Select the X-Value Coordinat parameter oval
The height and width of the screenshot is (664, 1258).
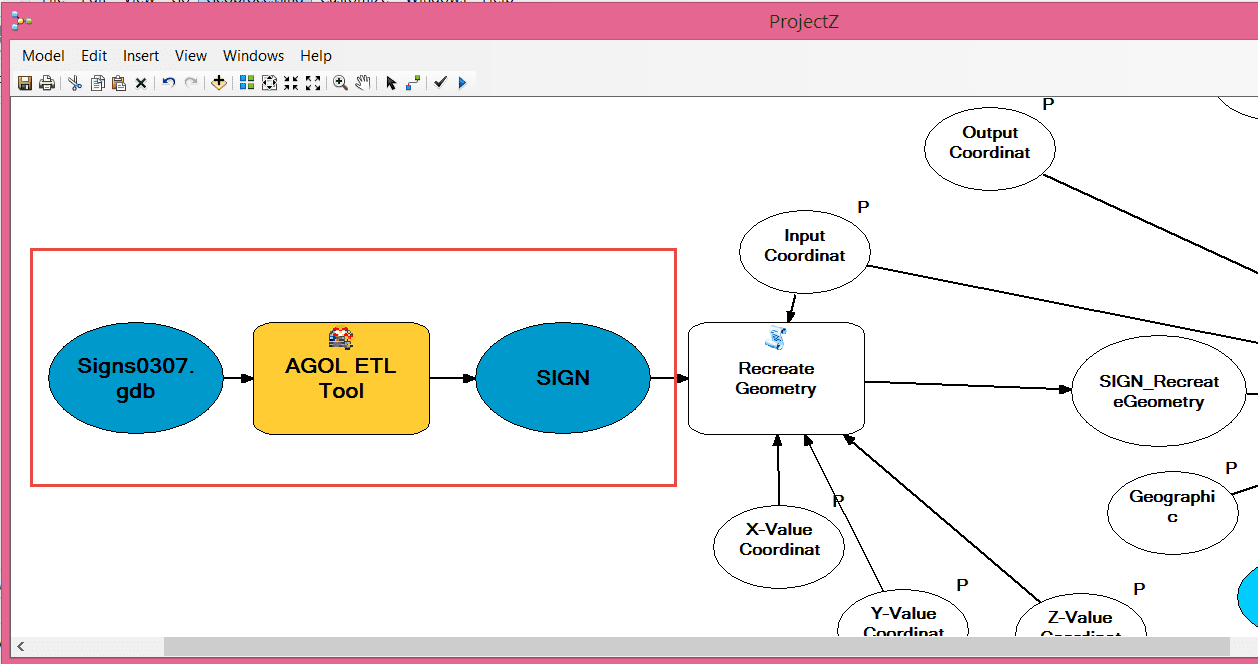(779, 547)
